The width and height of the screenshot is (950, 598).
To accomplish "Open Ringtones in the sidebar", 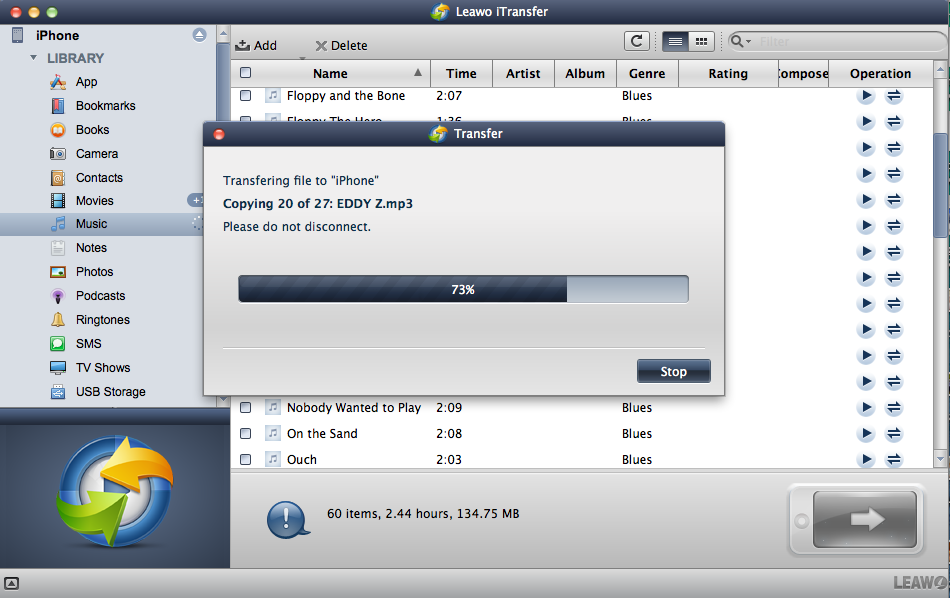I will [102, 320].
